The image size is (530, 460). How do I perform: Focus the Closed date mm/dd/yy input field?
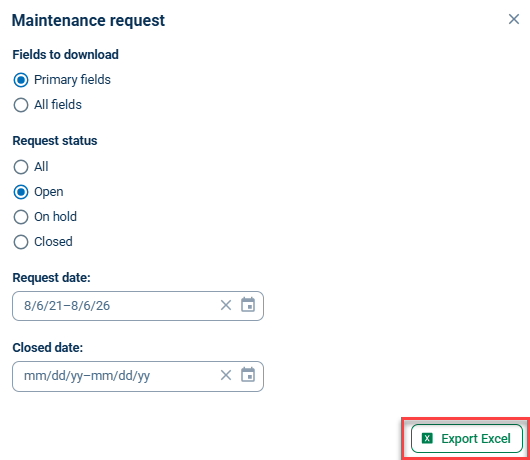click(138, 376)
